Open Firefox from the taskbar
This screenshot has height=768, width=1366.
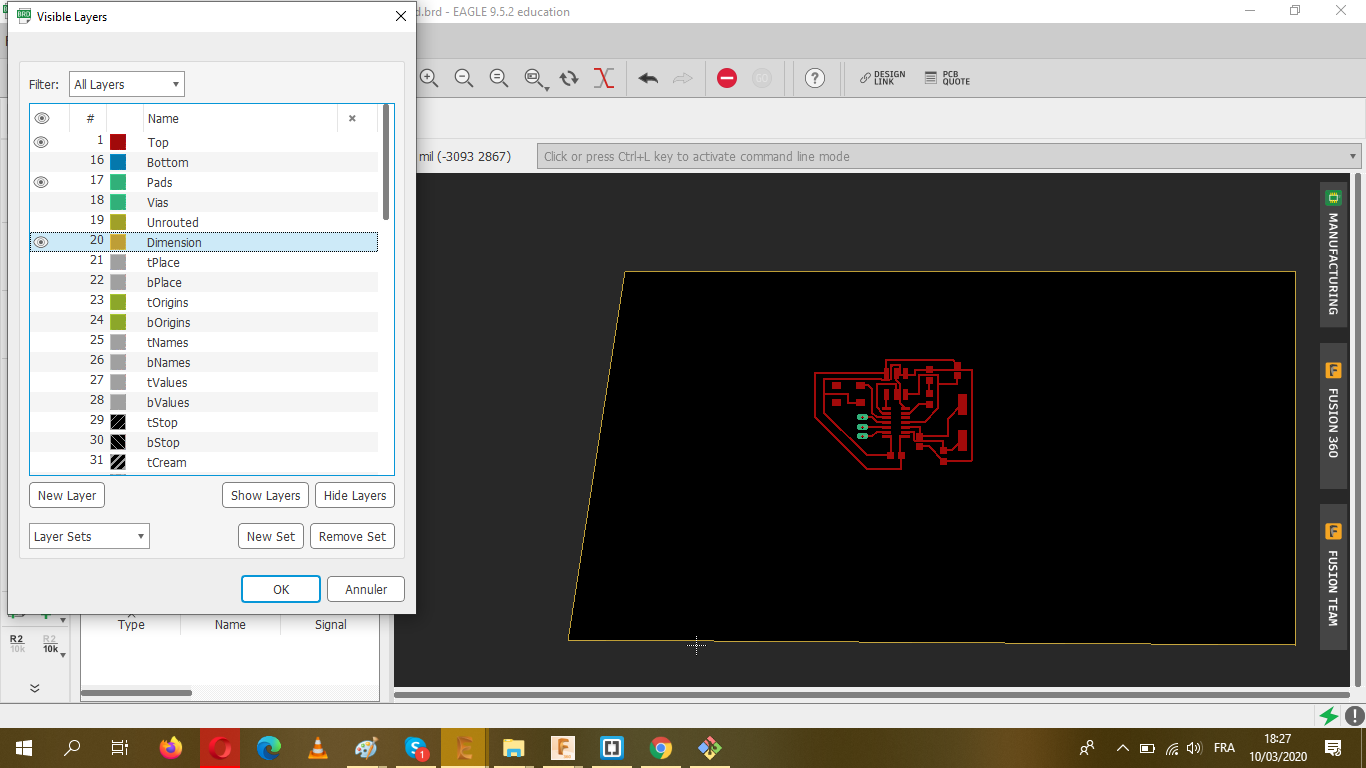tap(171, 748)
